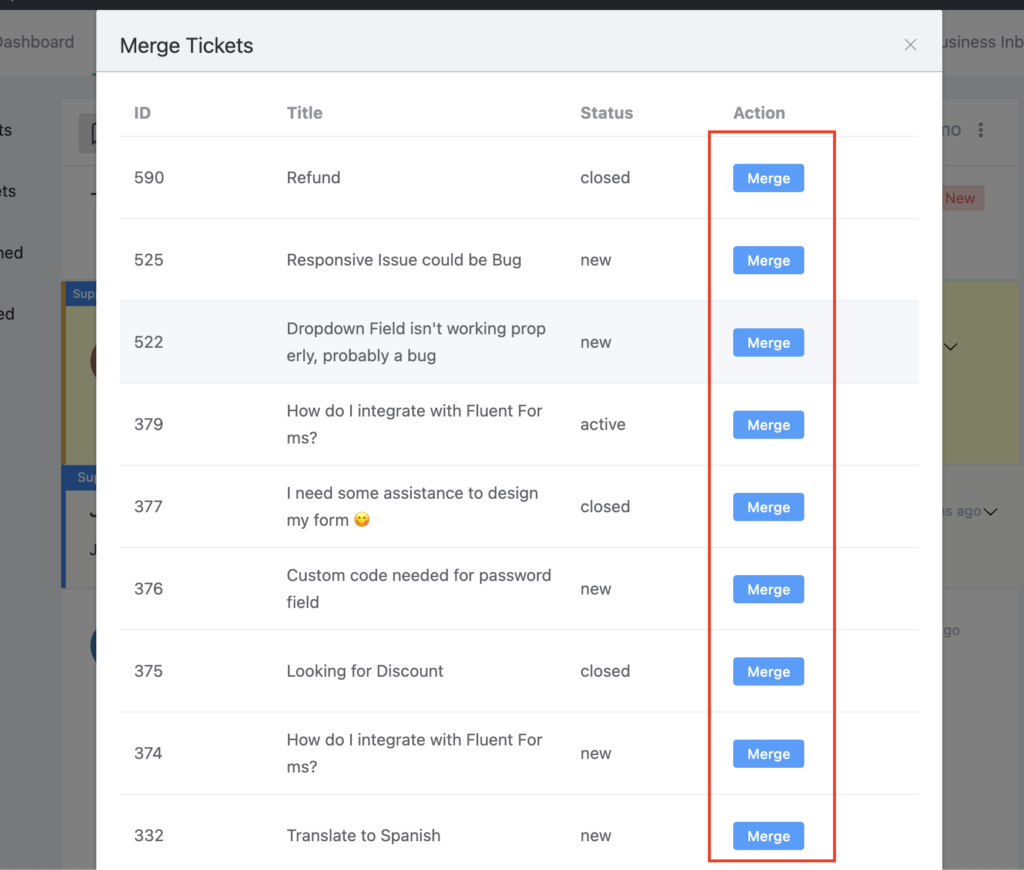
Task: Select ticket ID 590
Action: (x=149, y=178)
